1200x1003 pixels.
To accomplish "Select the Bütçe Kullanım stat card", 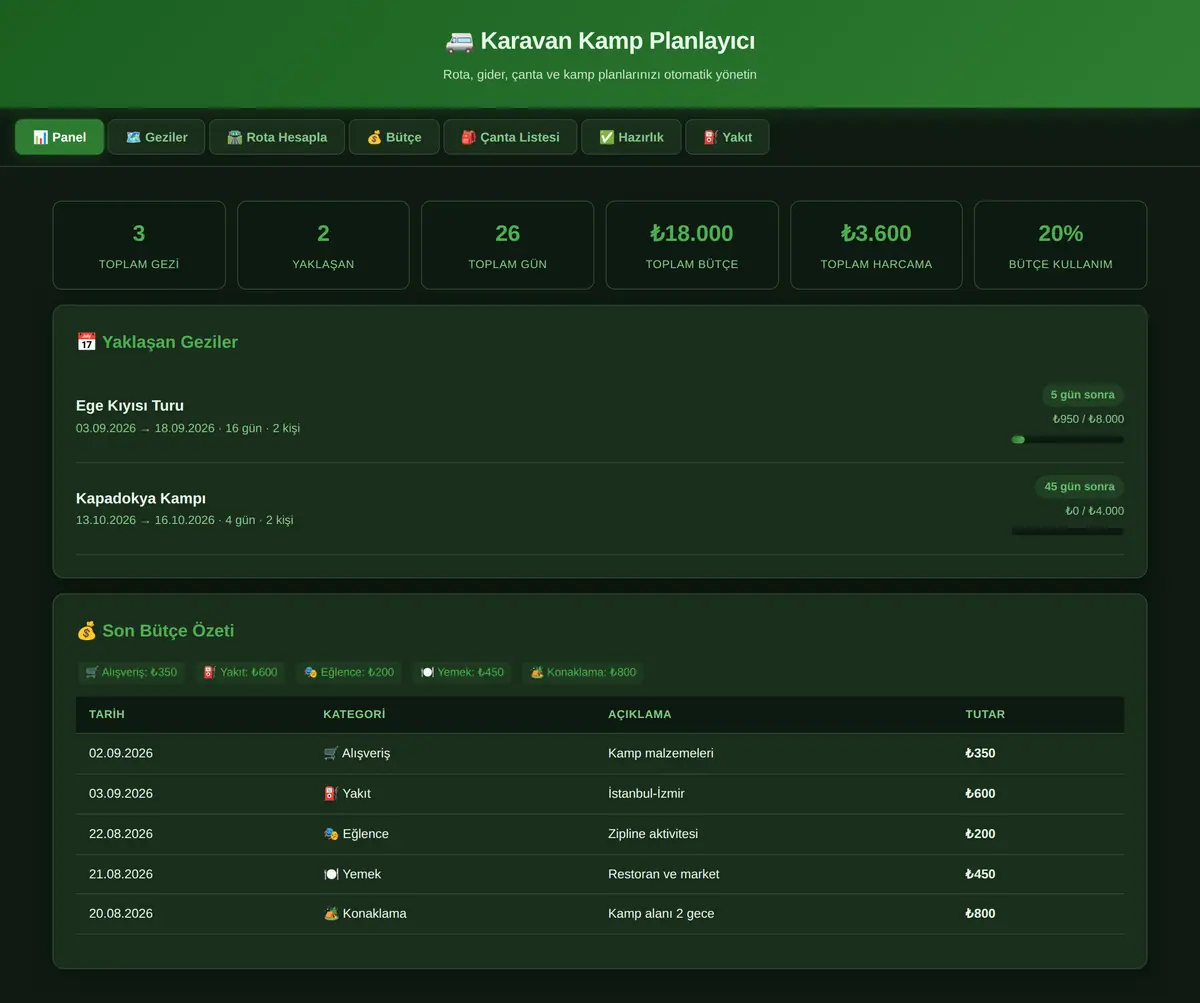I will pos(1061,245).
